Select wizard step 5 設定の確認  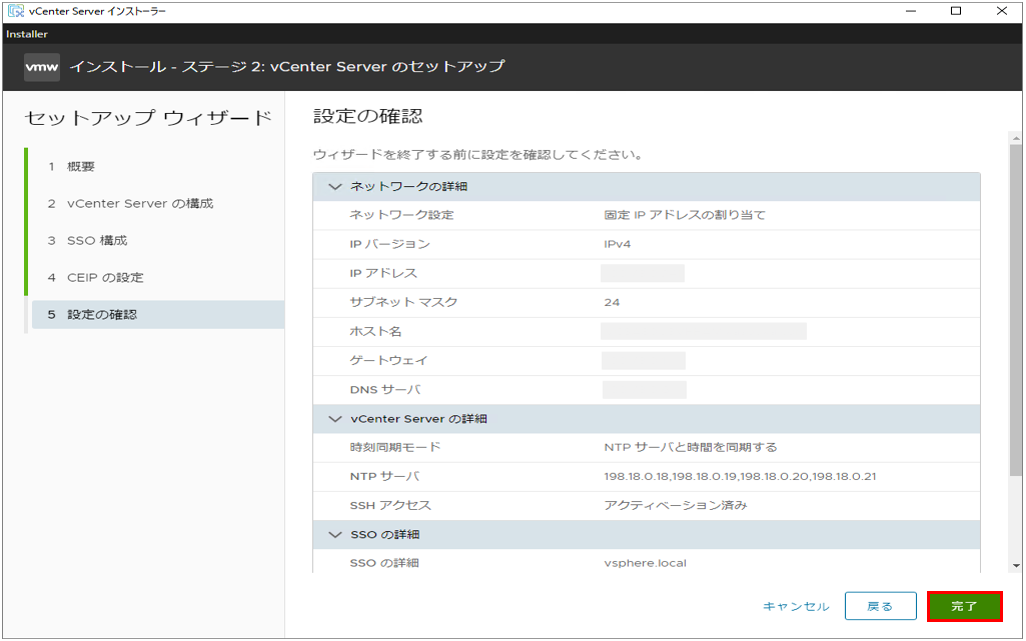157,315
